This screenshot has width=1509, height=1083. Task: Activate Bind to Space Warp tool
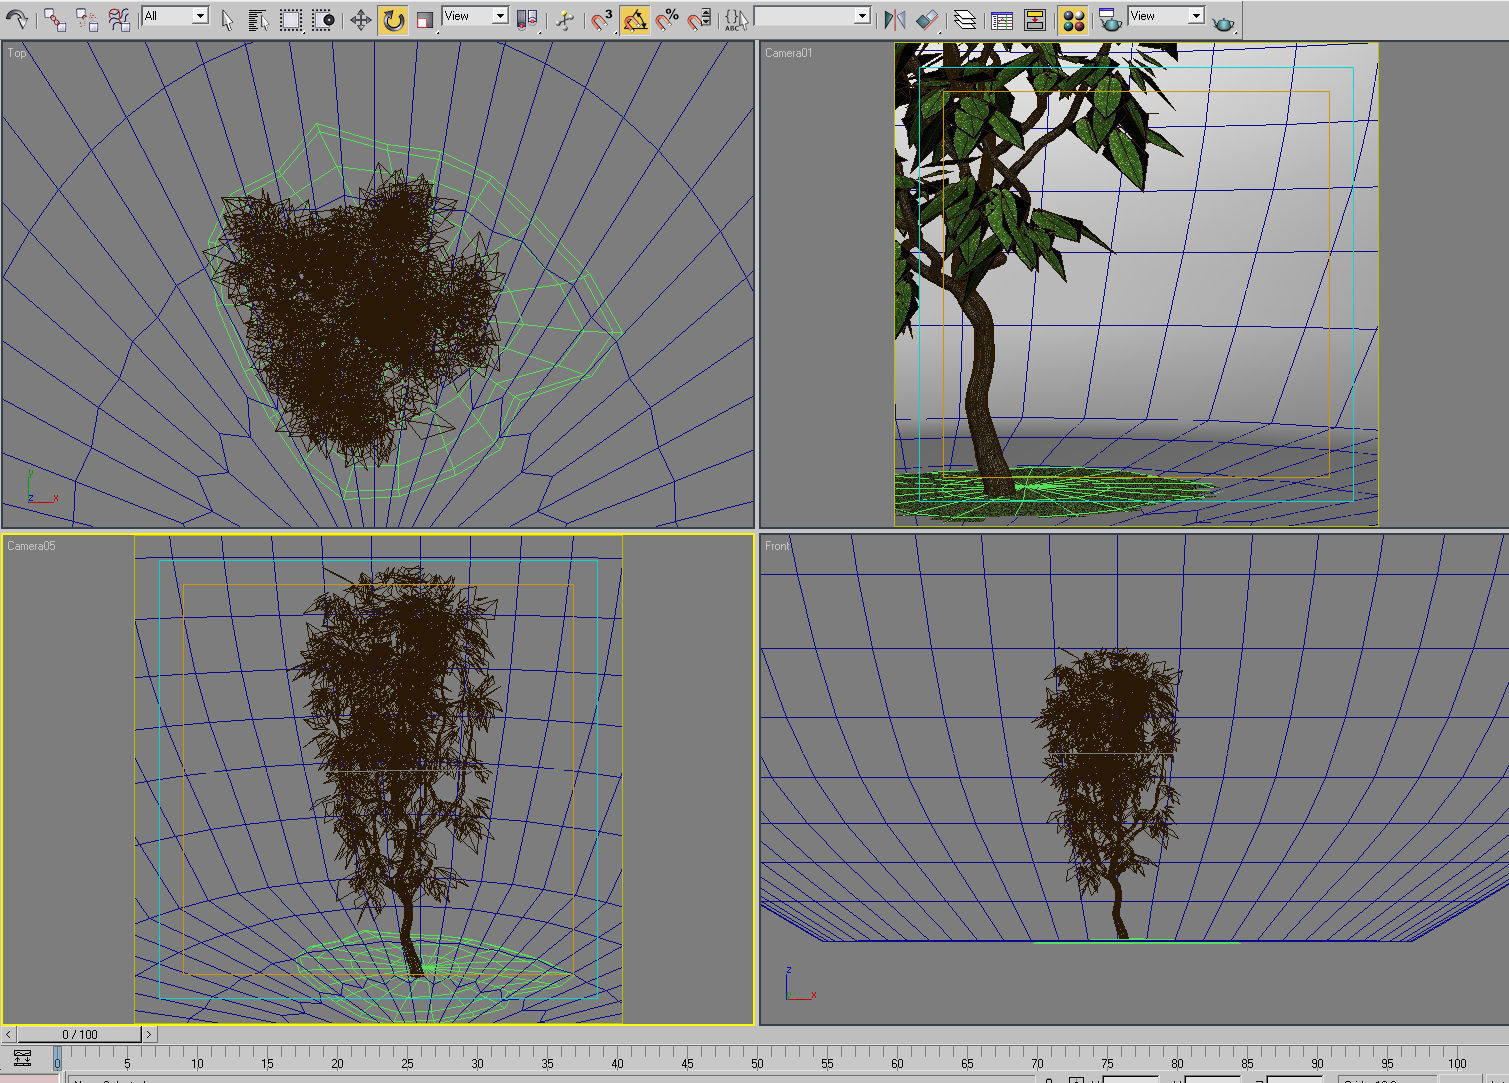pyautogui.click(x=119, y=19)
